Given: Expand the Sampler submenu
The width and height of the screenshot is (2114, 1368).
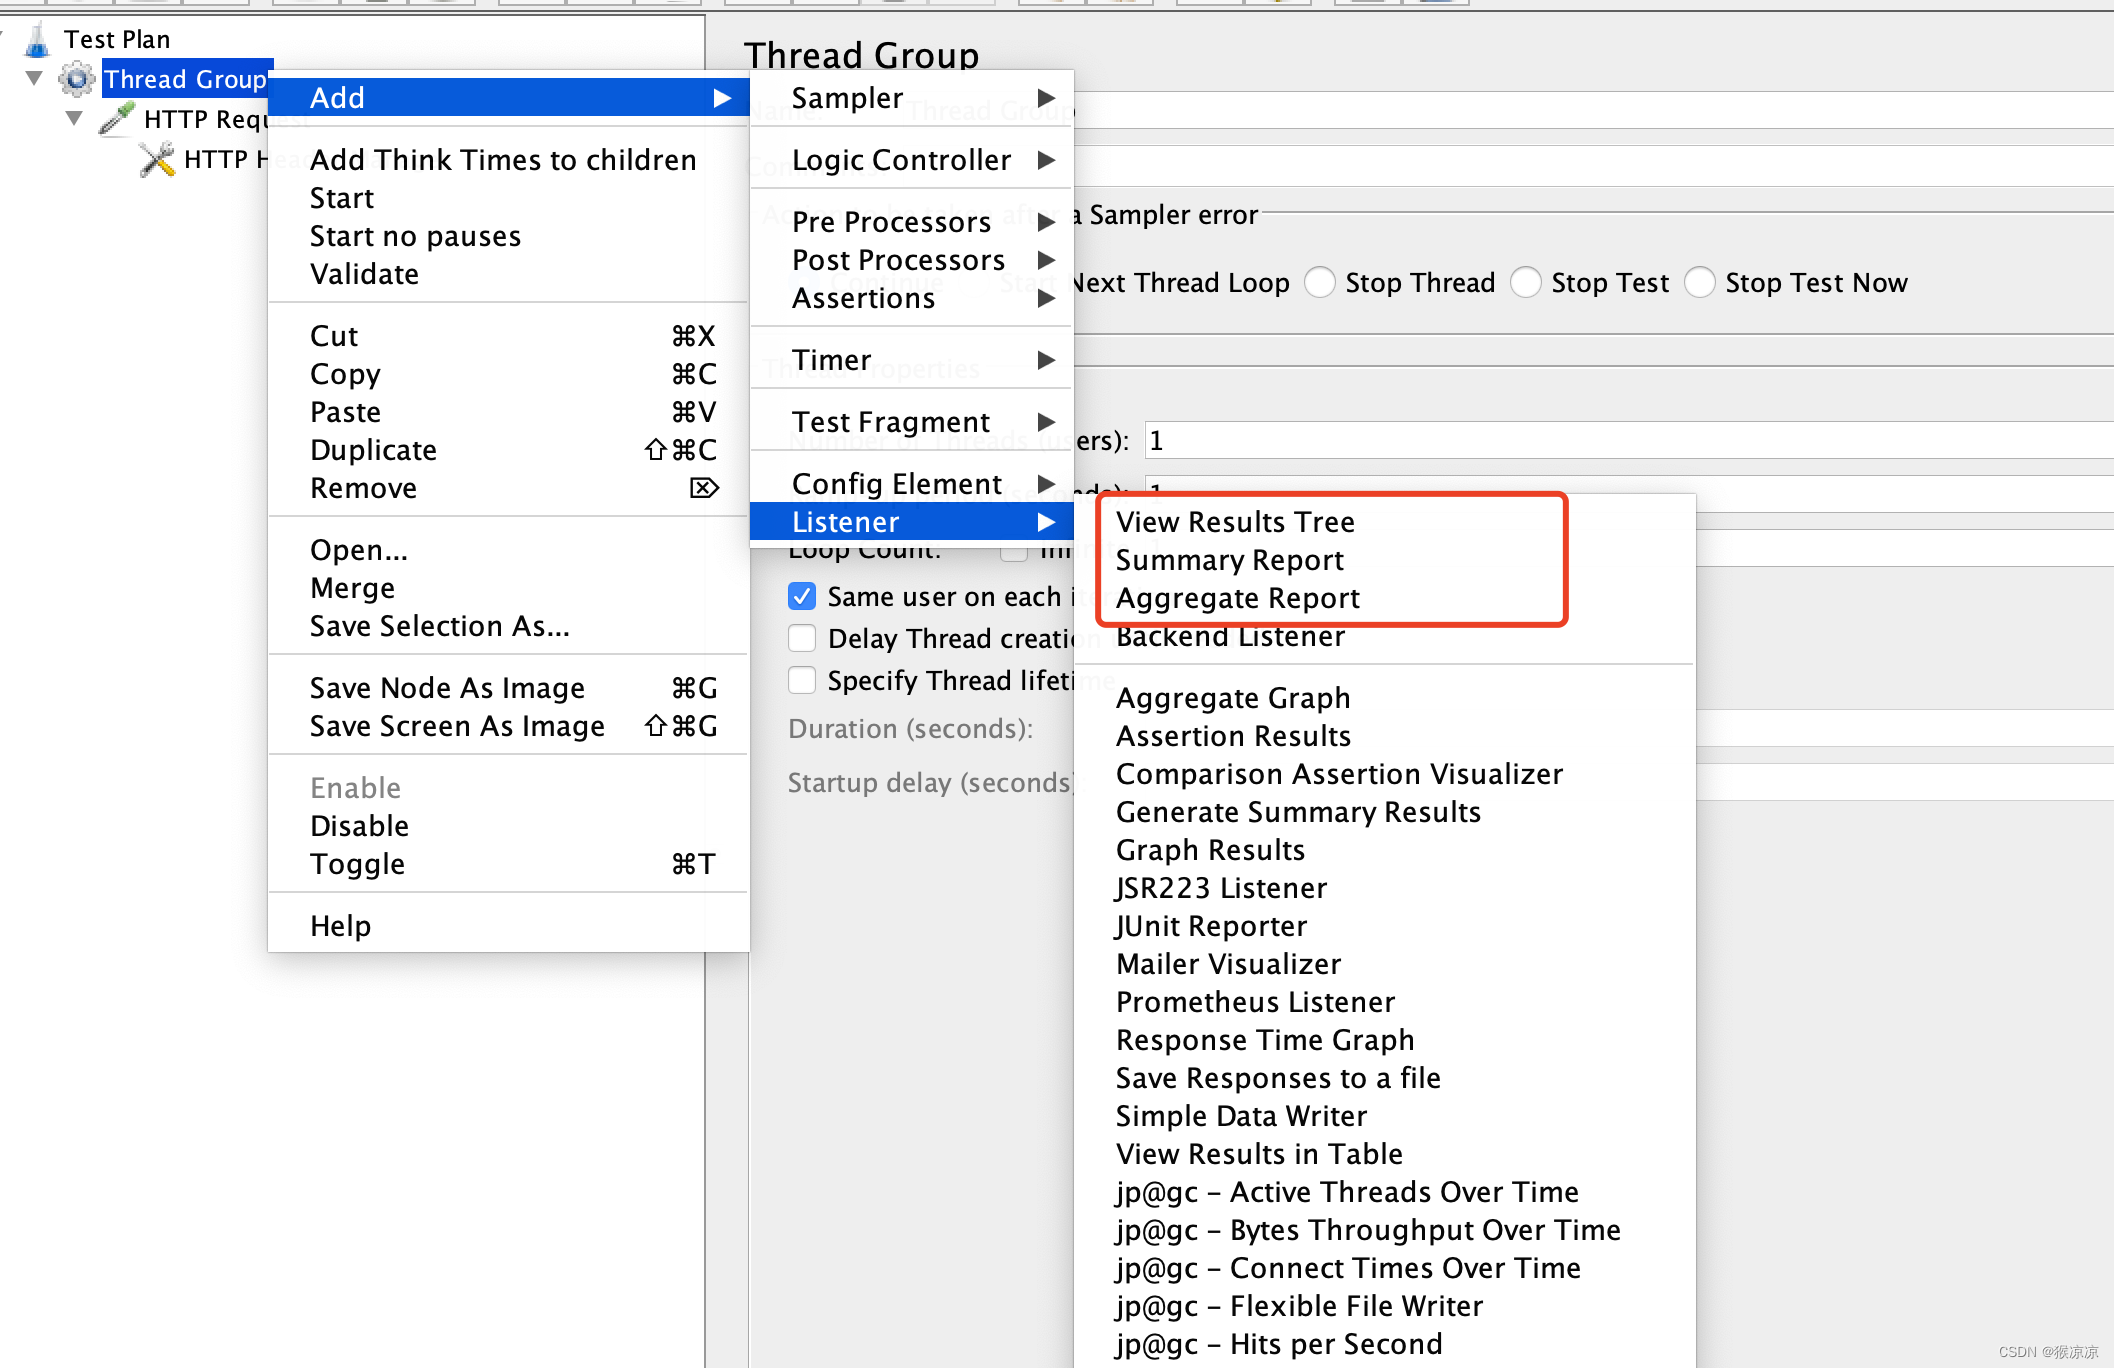Looking at the screenshot, I should click(x=912, y=98).
